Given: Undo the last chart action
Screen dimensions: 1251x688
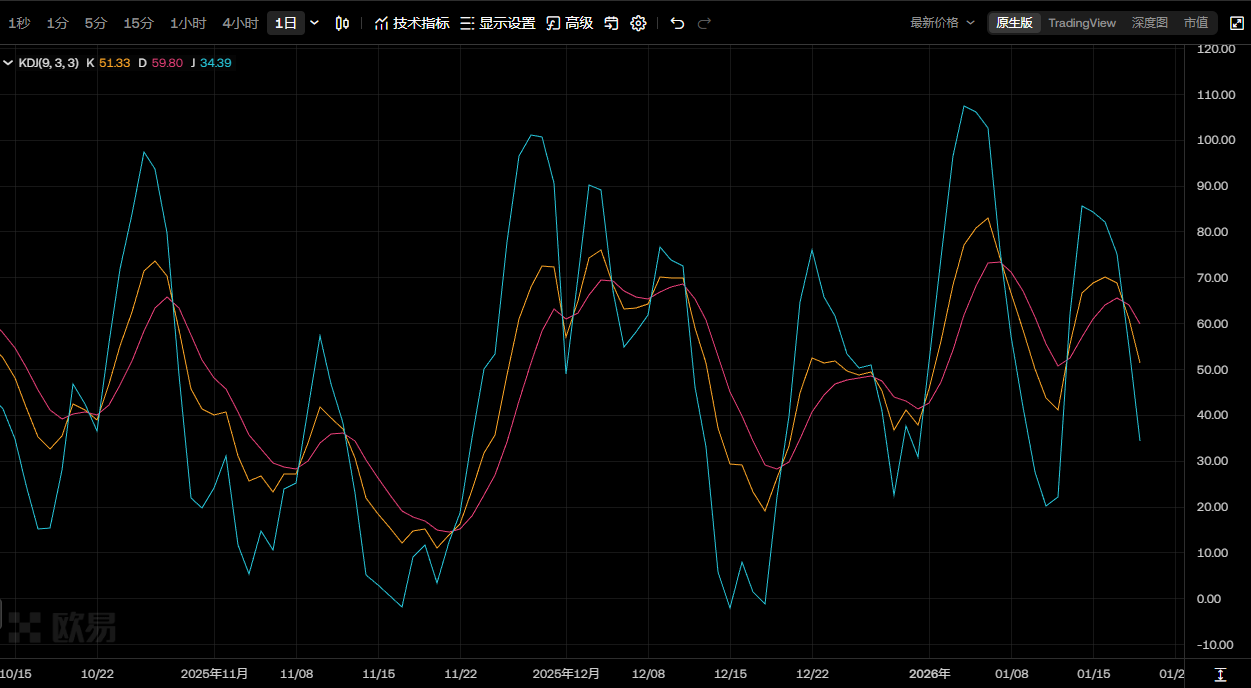Looking at the screenshot, I should 677,23.
